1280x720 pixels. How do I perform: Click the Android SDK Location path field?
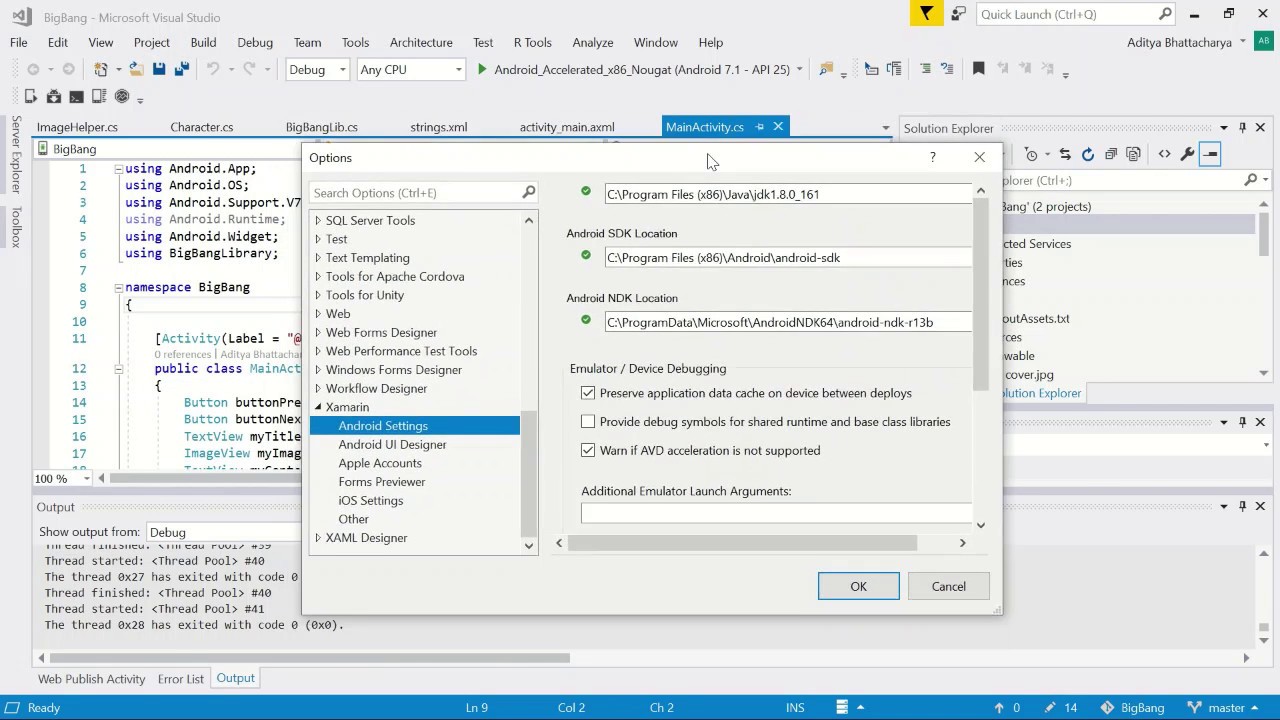click(788, 257)
